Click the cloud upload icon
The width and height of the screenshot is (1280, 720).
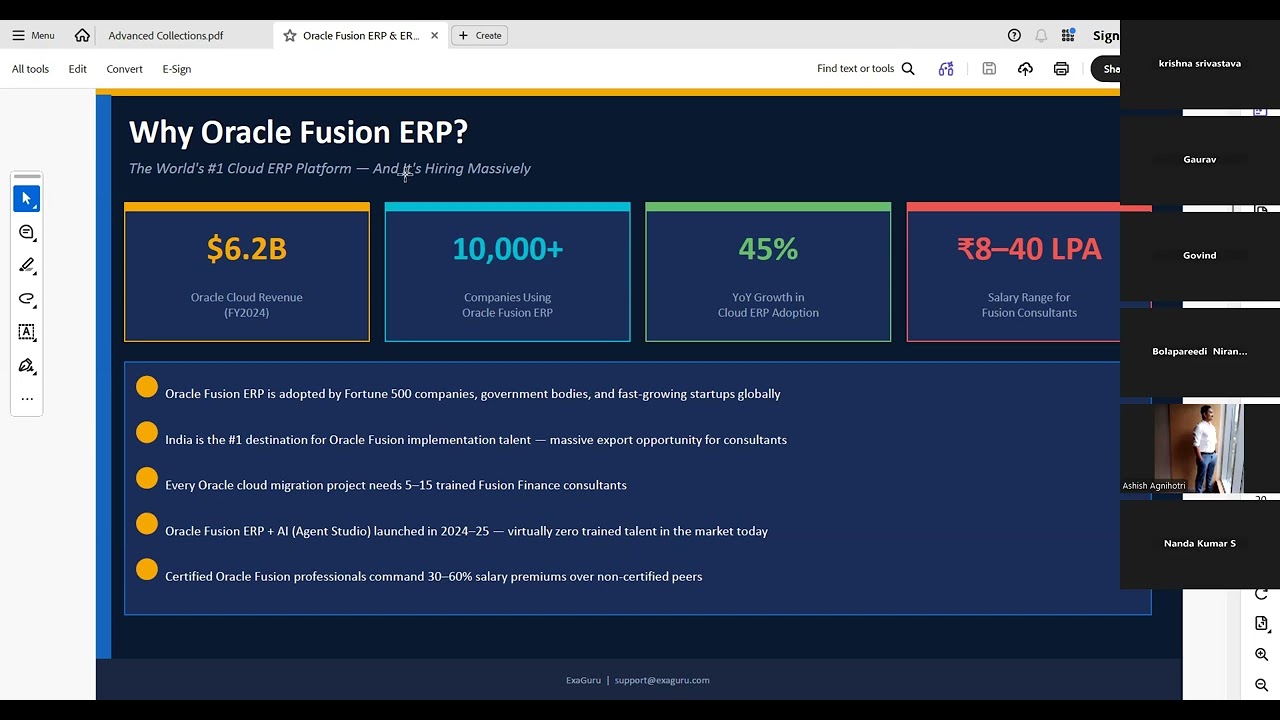(x=1025, y=69)
